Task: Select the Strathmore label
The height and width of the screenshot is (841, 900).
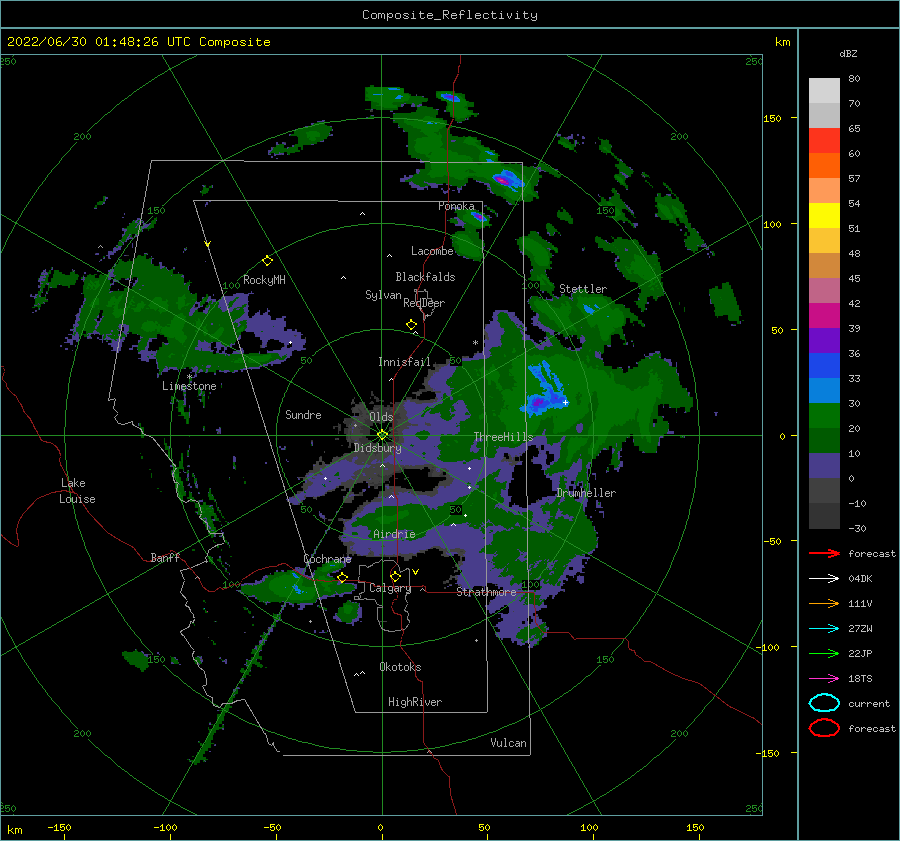Action: click(486, 592)
